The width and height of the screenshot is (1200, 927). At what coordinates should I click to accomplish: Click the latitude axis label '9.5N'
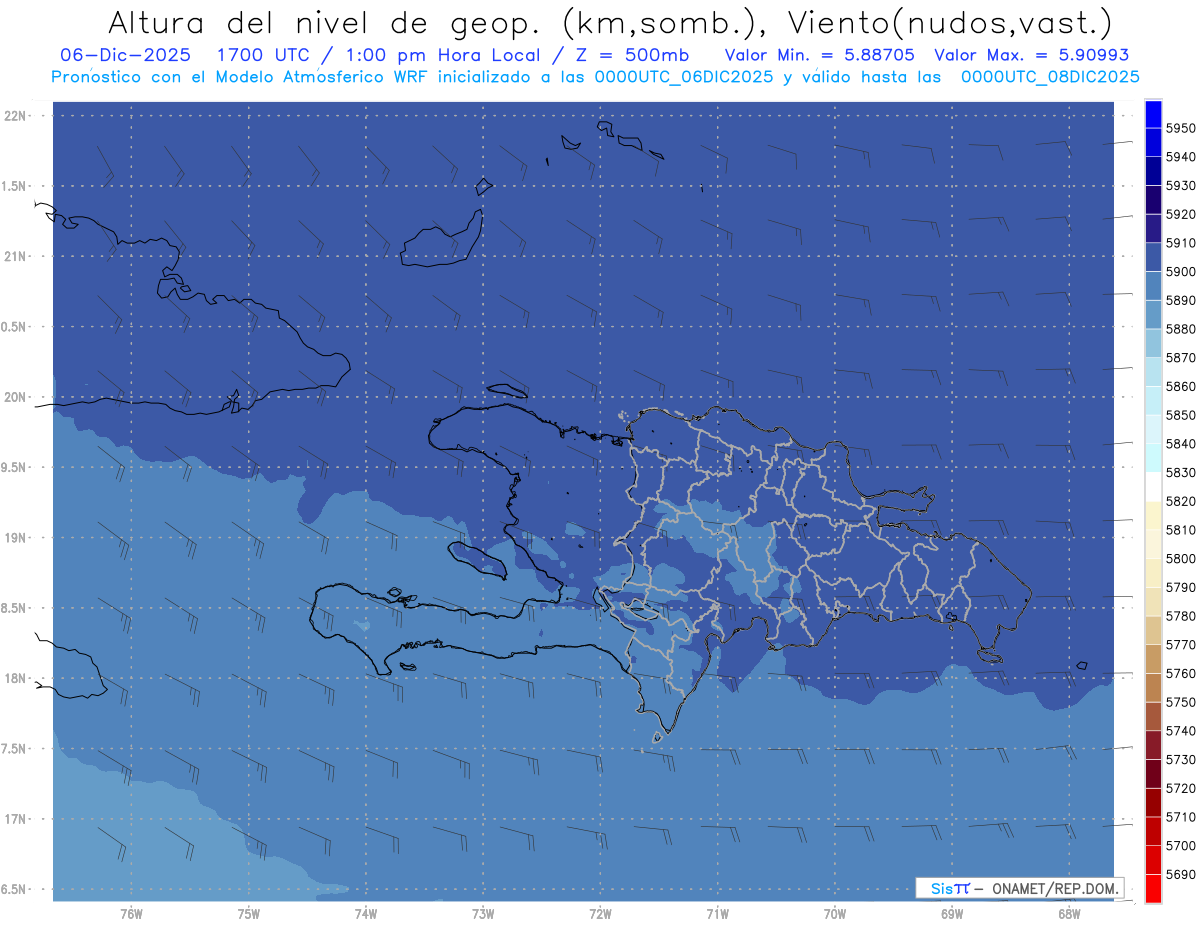click(14, 468)
